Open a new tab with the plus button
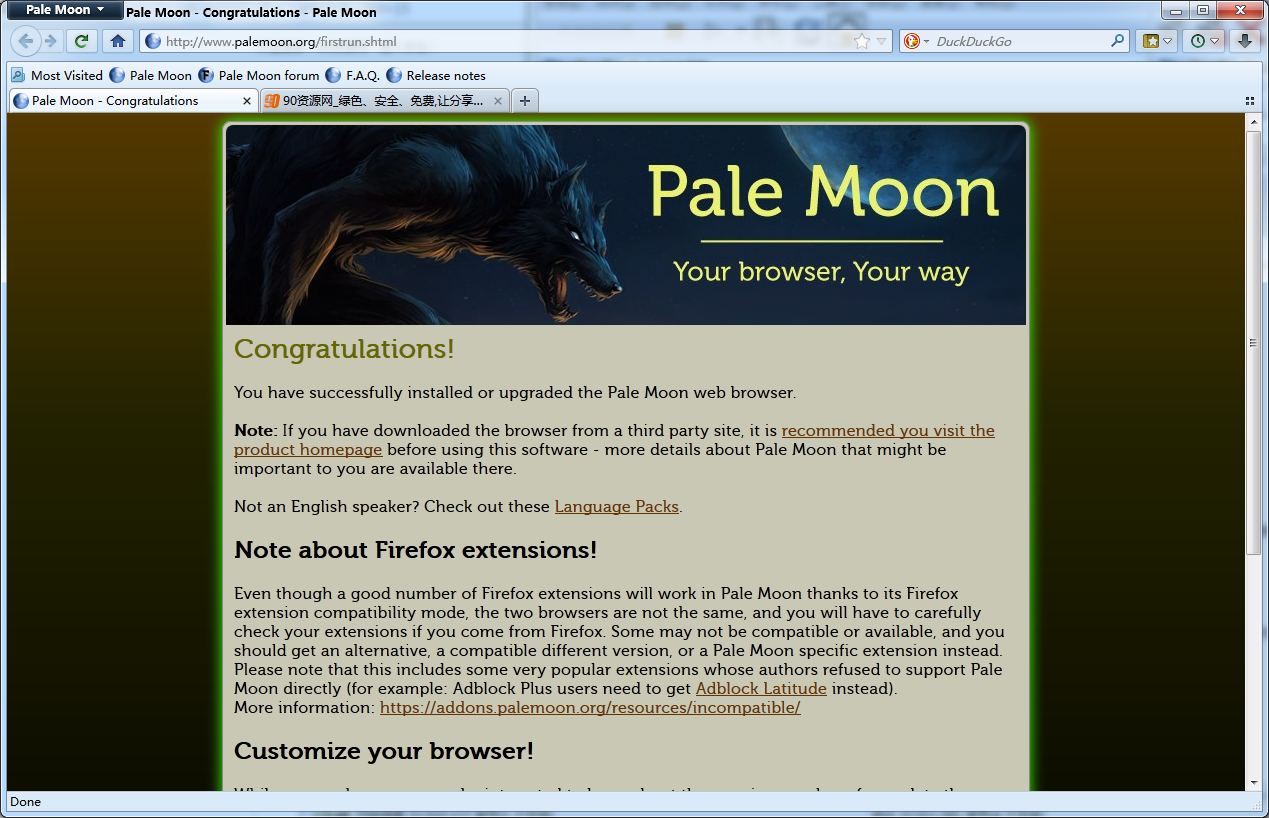The image size is (1269, 818). tap(525, 100)
